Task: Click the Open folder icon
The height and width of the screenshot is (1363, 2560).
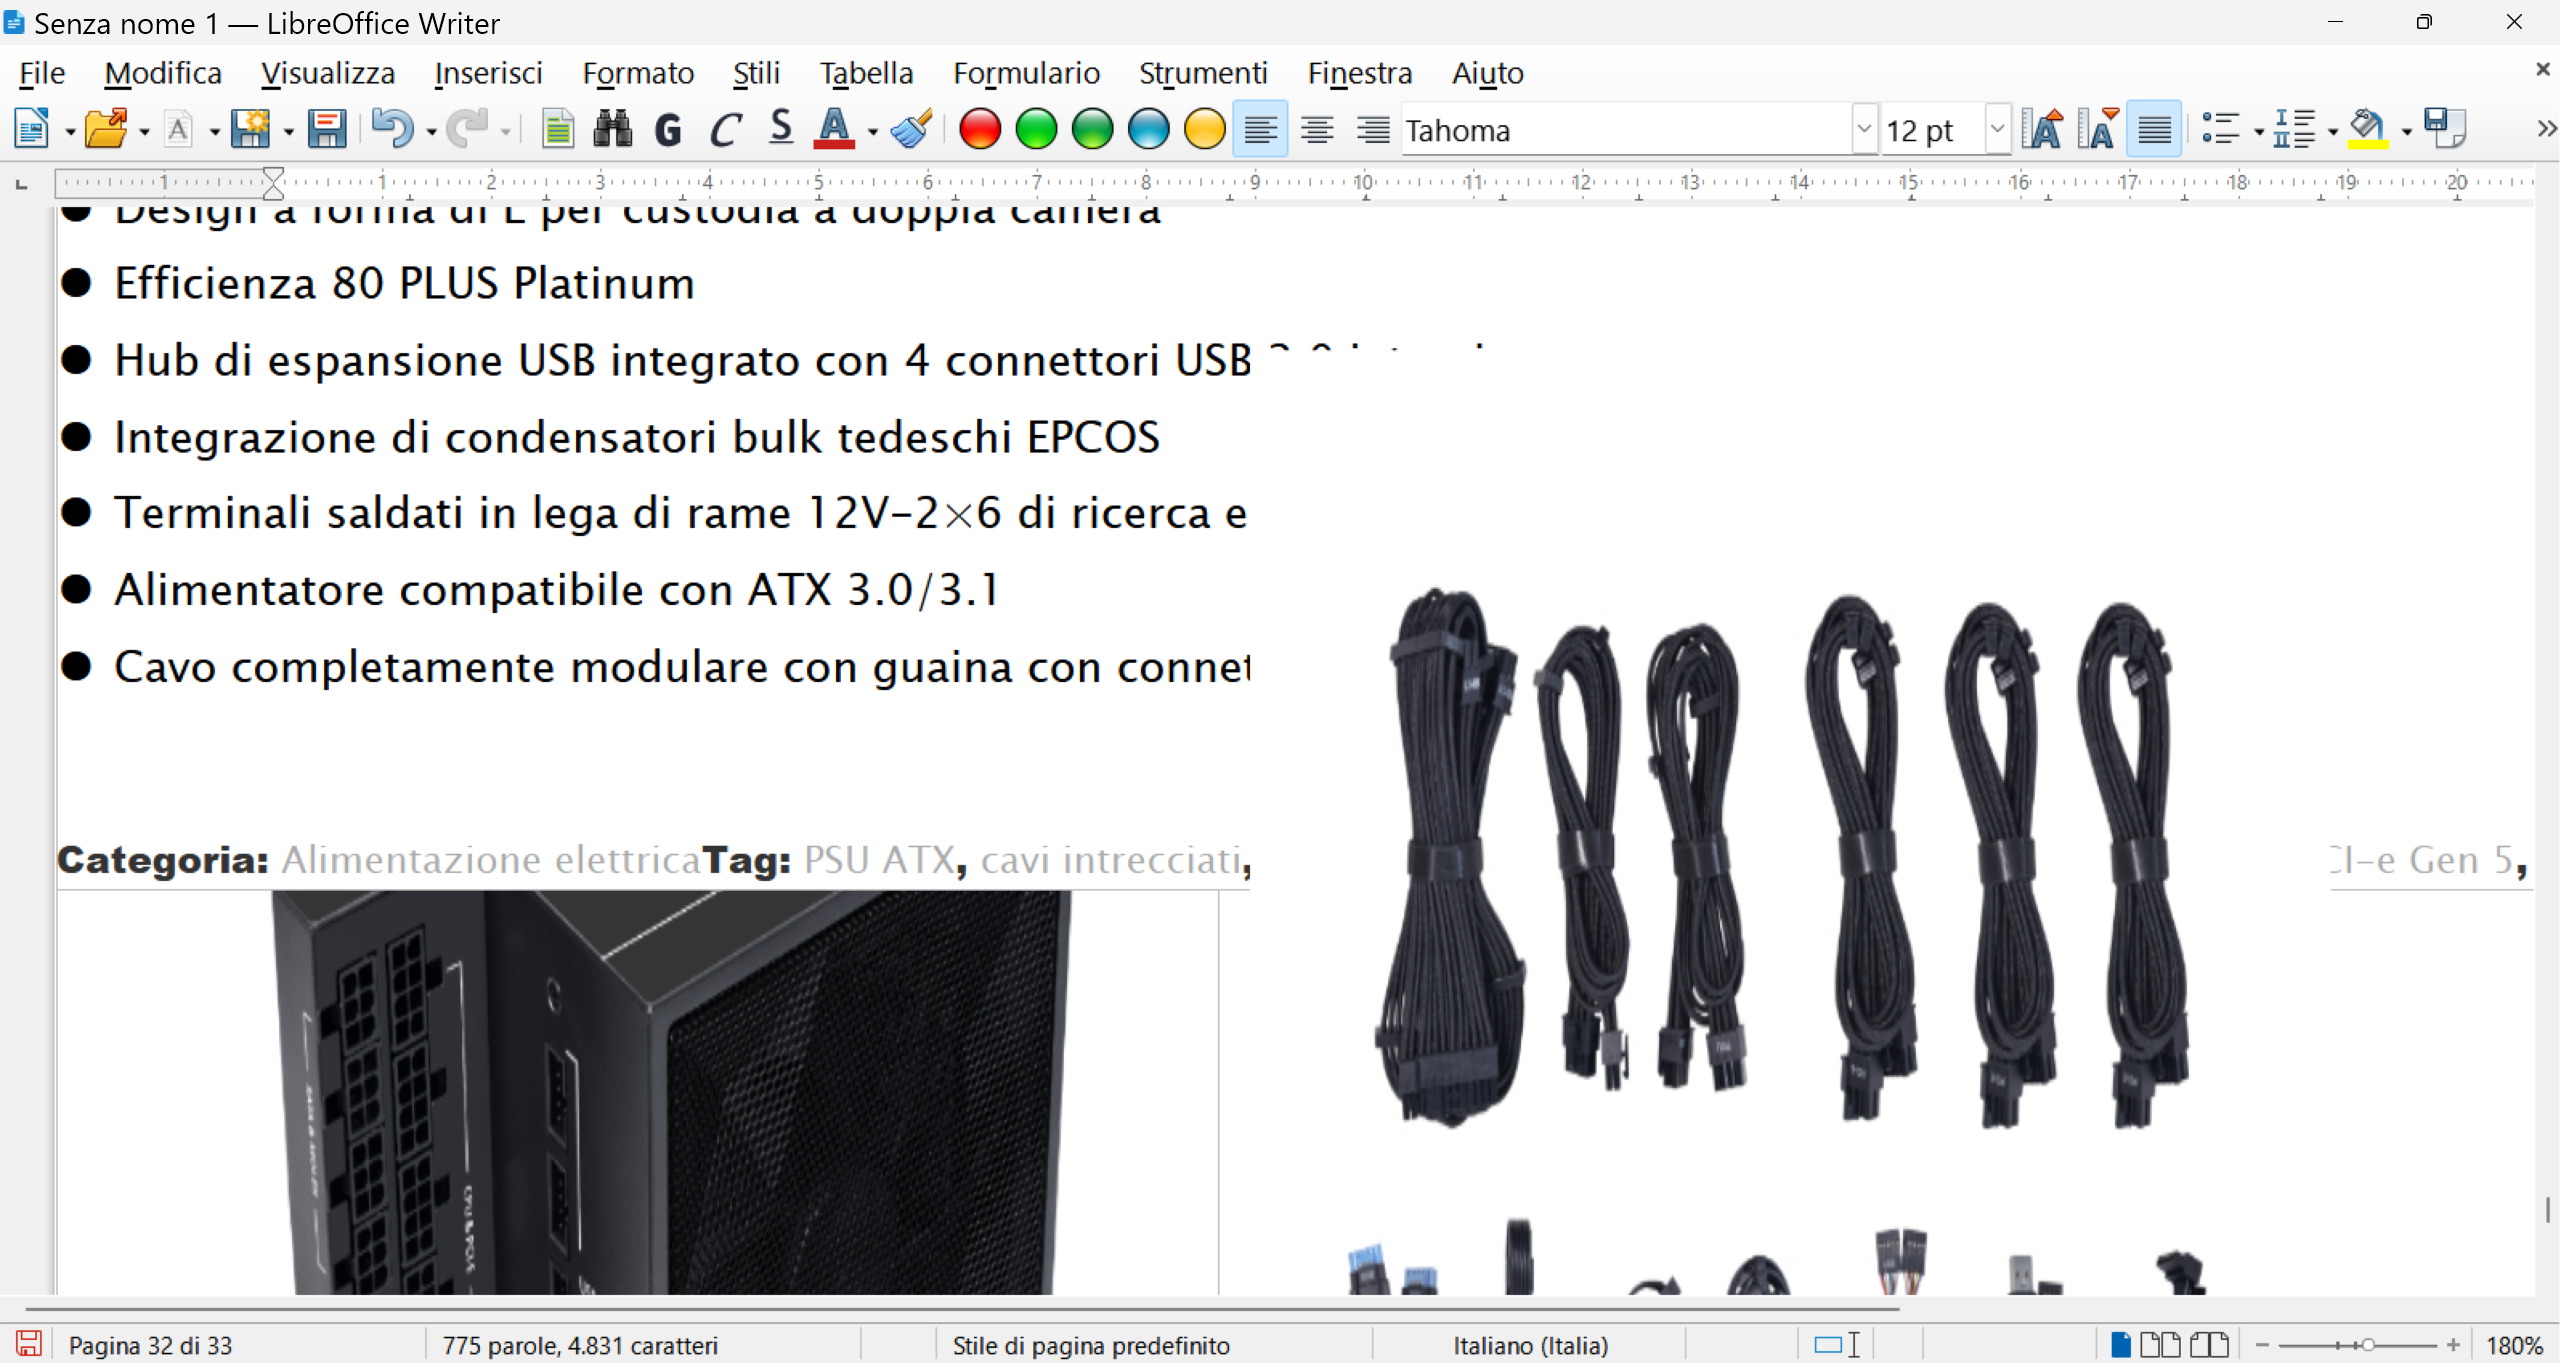Action: [105, 129]
